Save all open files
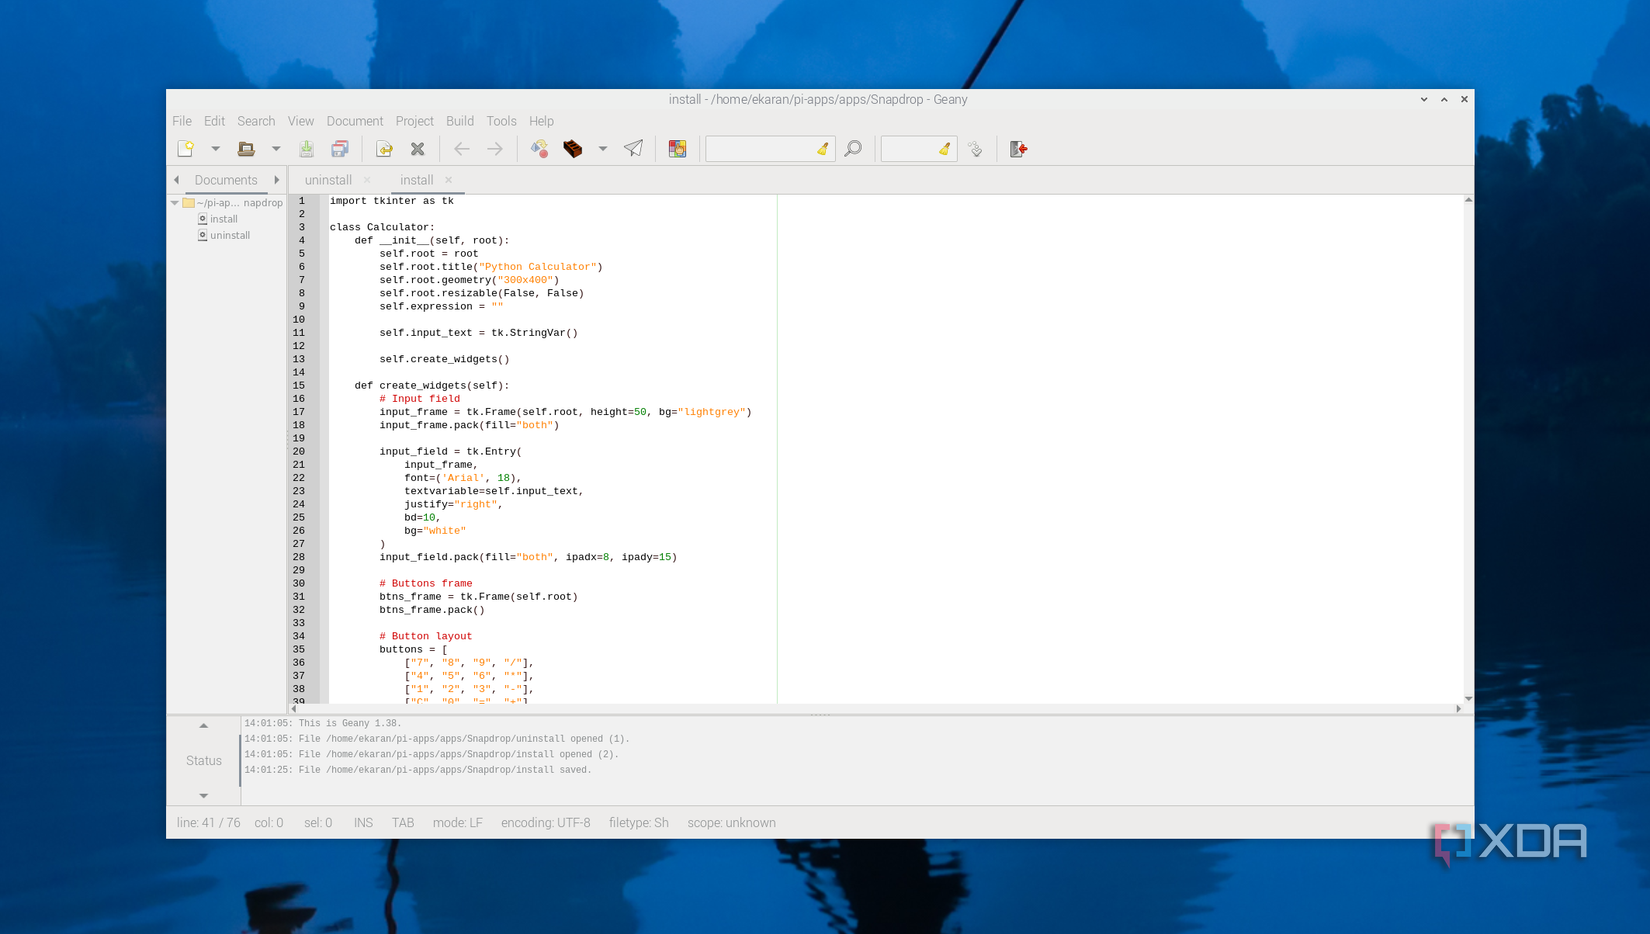The height and width of the screenshot is (934, 1650). (340, 148)
